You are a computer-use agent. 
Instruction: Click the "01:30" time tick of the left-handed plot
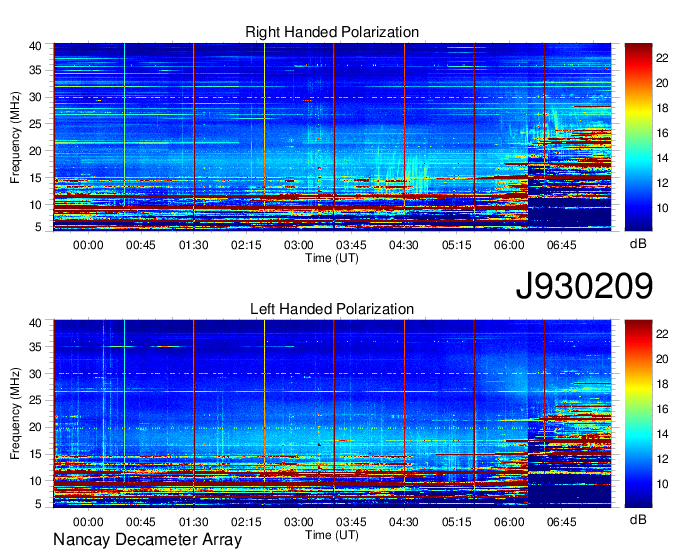click(193, 522)
